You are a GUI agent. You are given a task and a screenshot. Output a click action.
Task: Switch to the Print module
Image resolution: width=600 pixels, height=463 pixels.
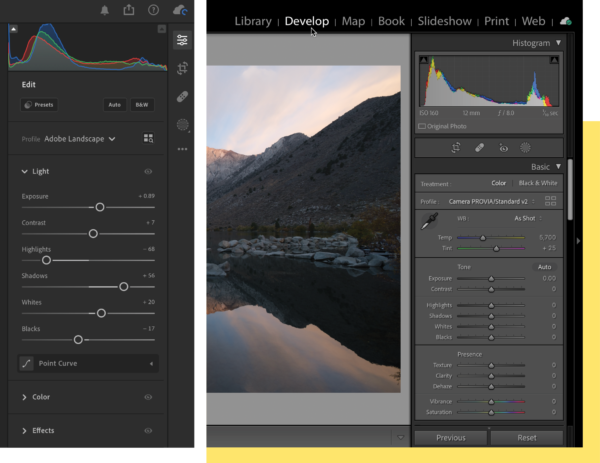[x=496, y=21]
